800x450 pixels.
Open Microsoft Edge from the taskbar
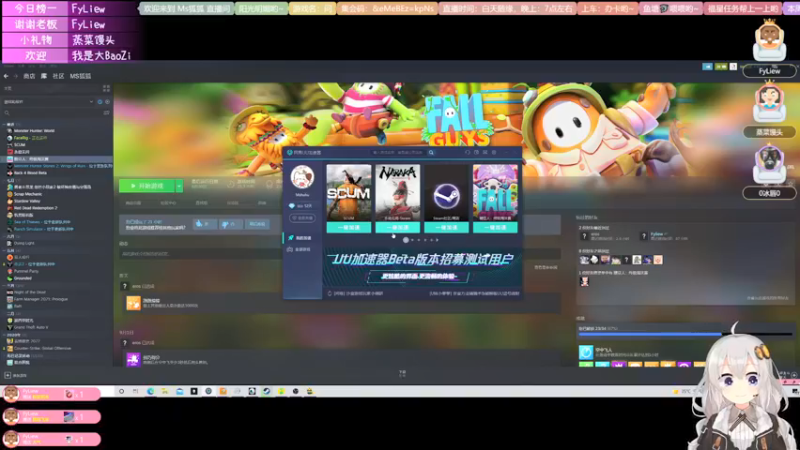[x=151, y=391]
